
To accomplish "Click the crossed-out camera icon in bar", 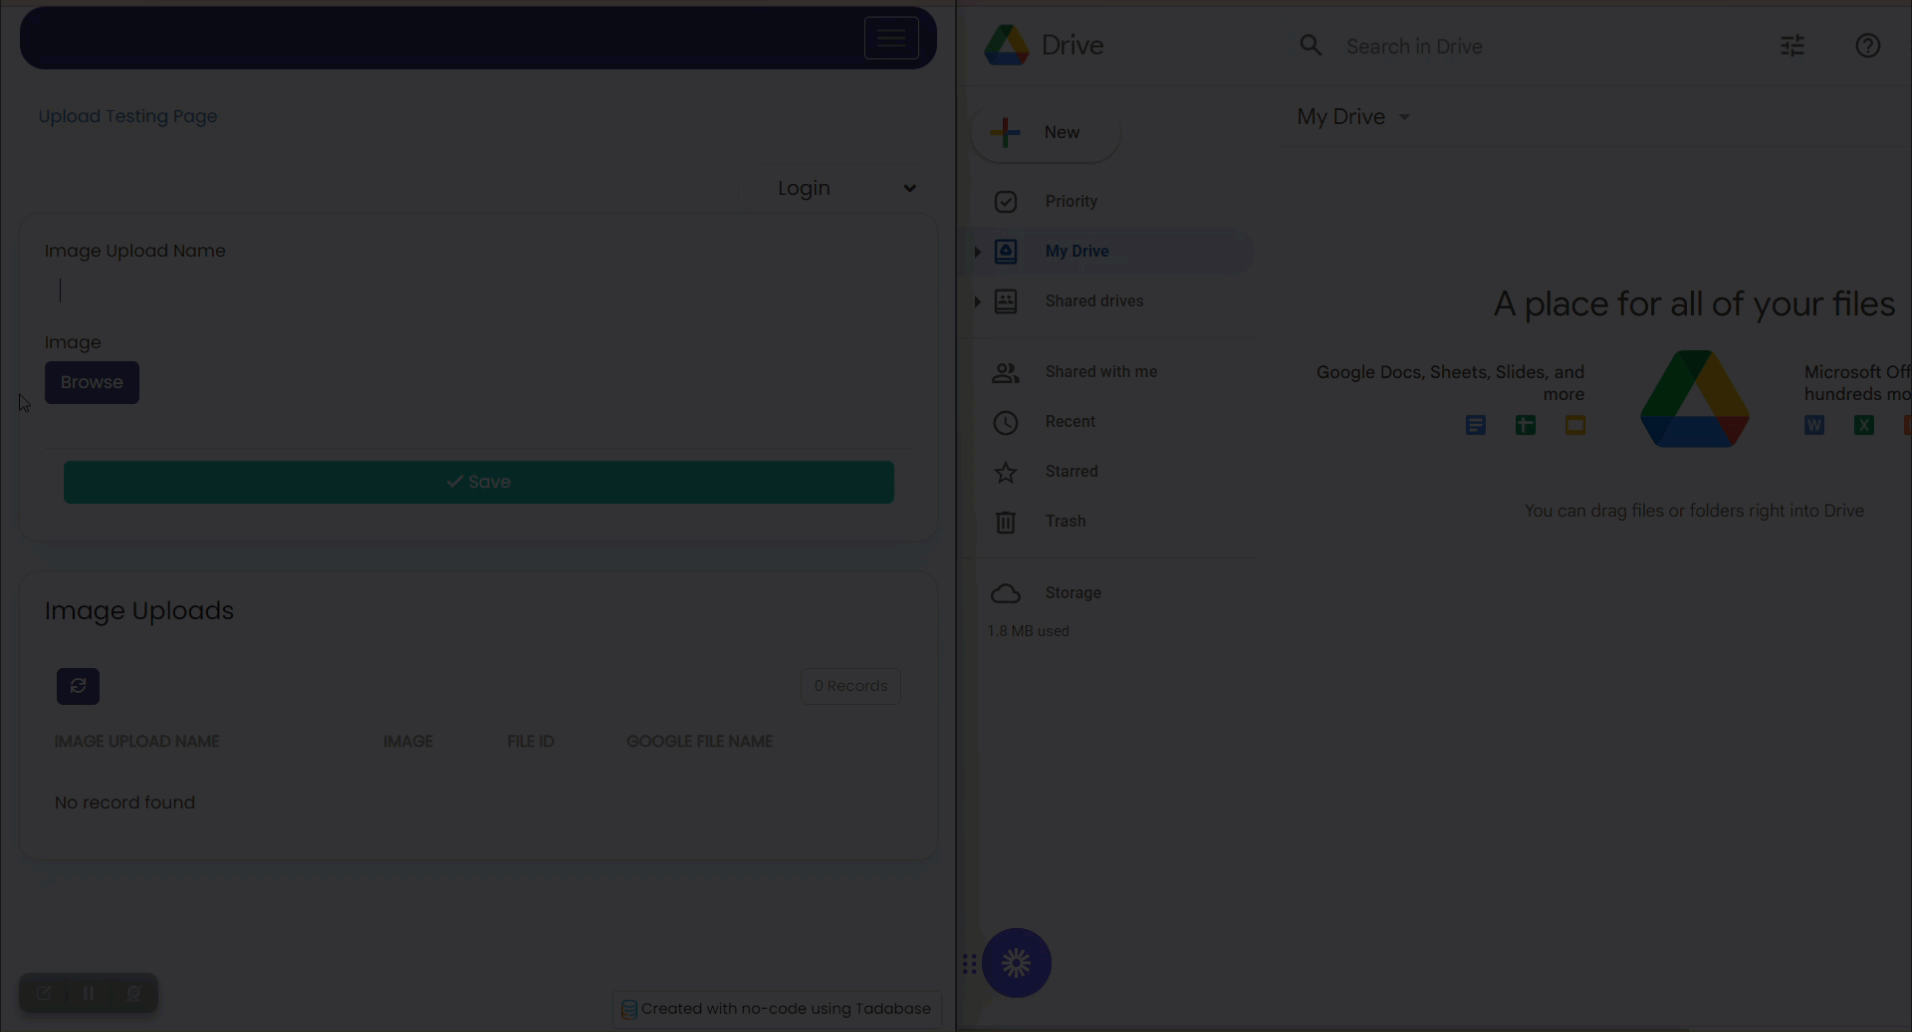I will [x=133, y=993].
